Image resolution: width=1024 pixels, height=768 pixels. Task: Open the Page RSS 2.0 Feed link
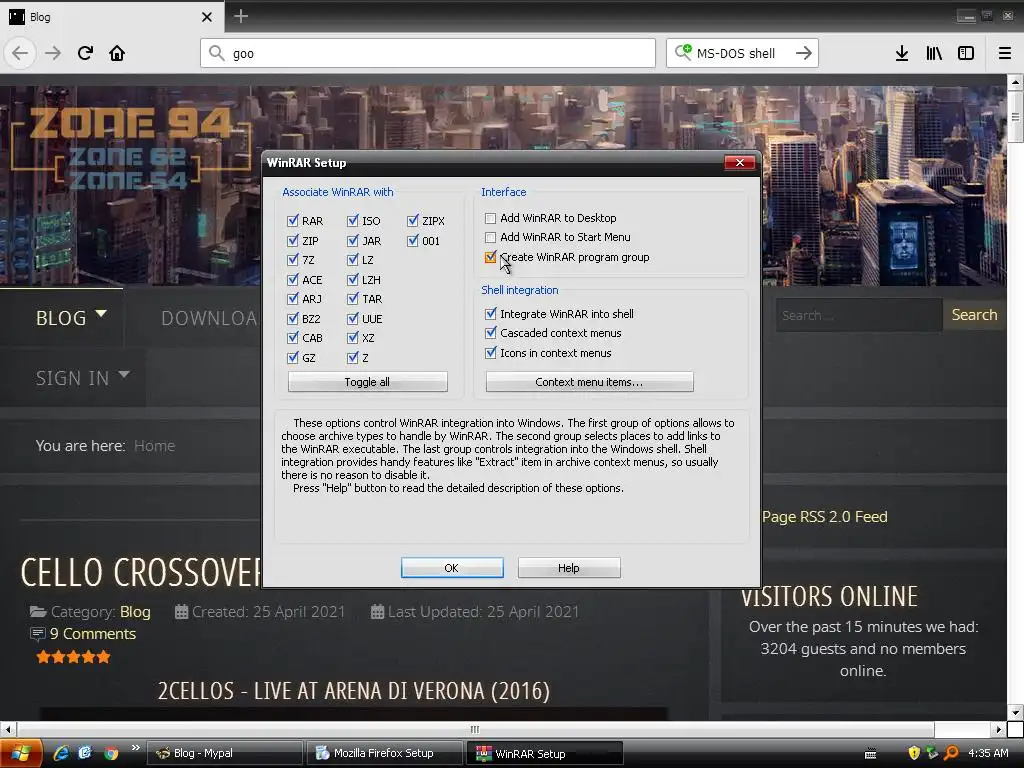point(824,517)
